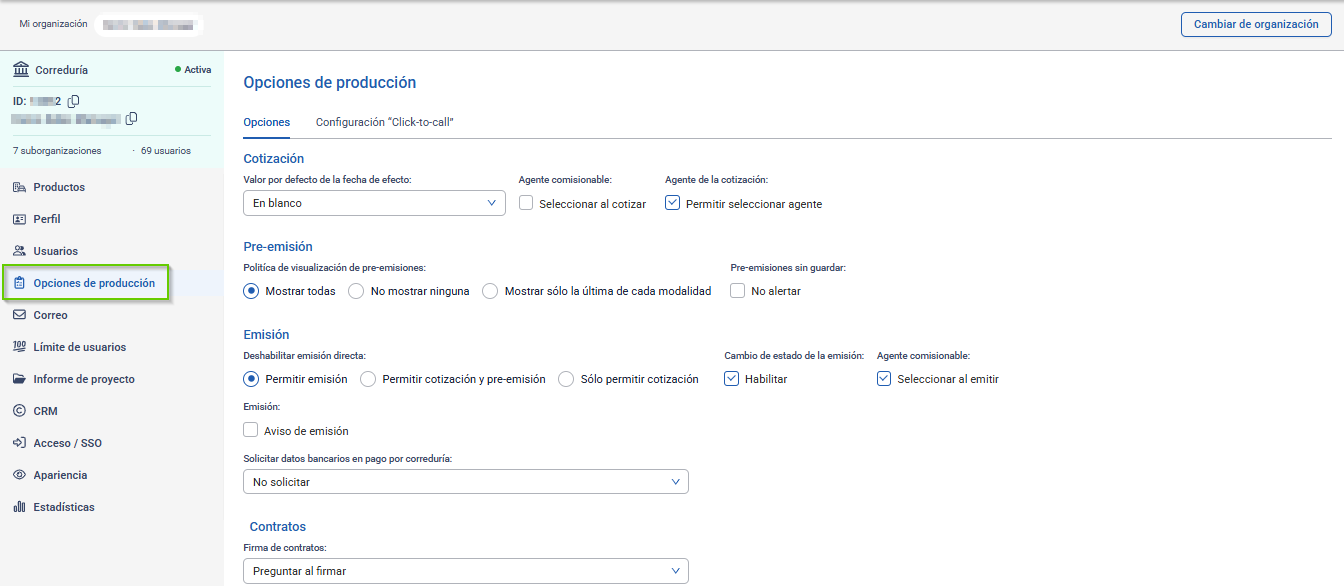Viewport: 1344px width, 586px height.
Task: Select Sólo permitir cotización radio option
Action: pos(566,379)
